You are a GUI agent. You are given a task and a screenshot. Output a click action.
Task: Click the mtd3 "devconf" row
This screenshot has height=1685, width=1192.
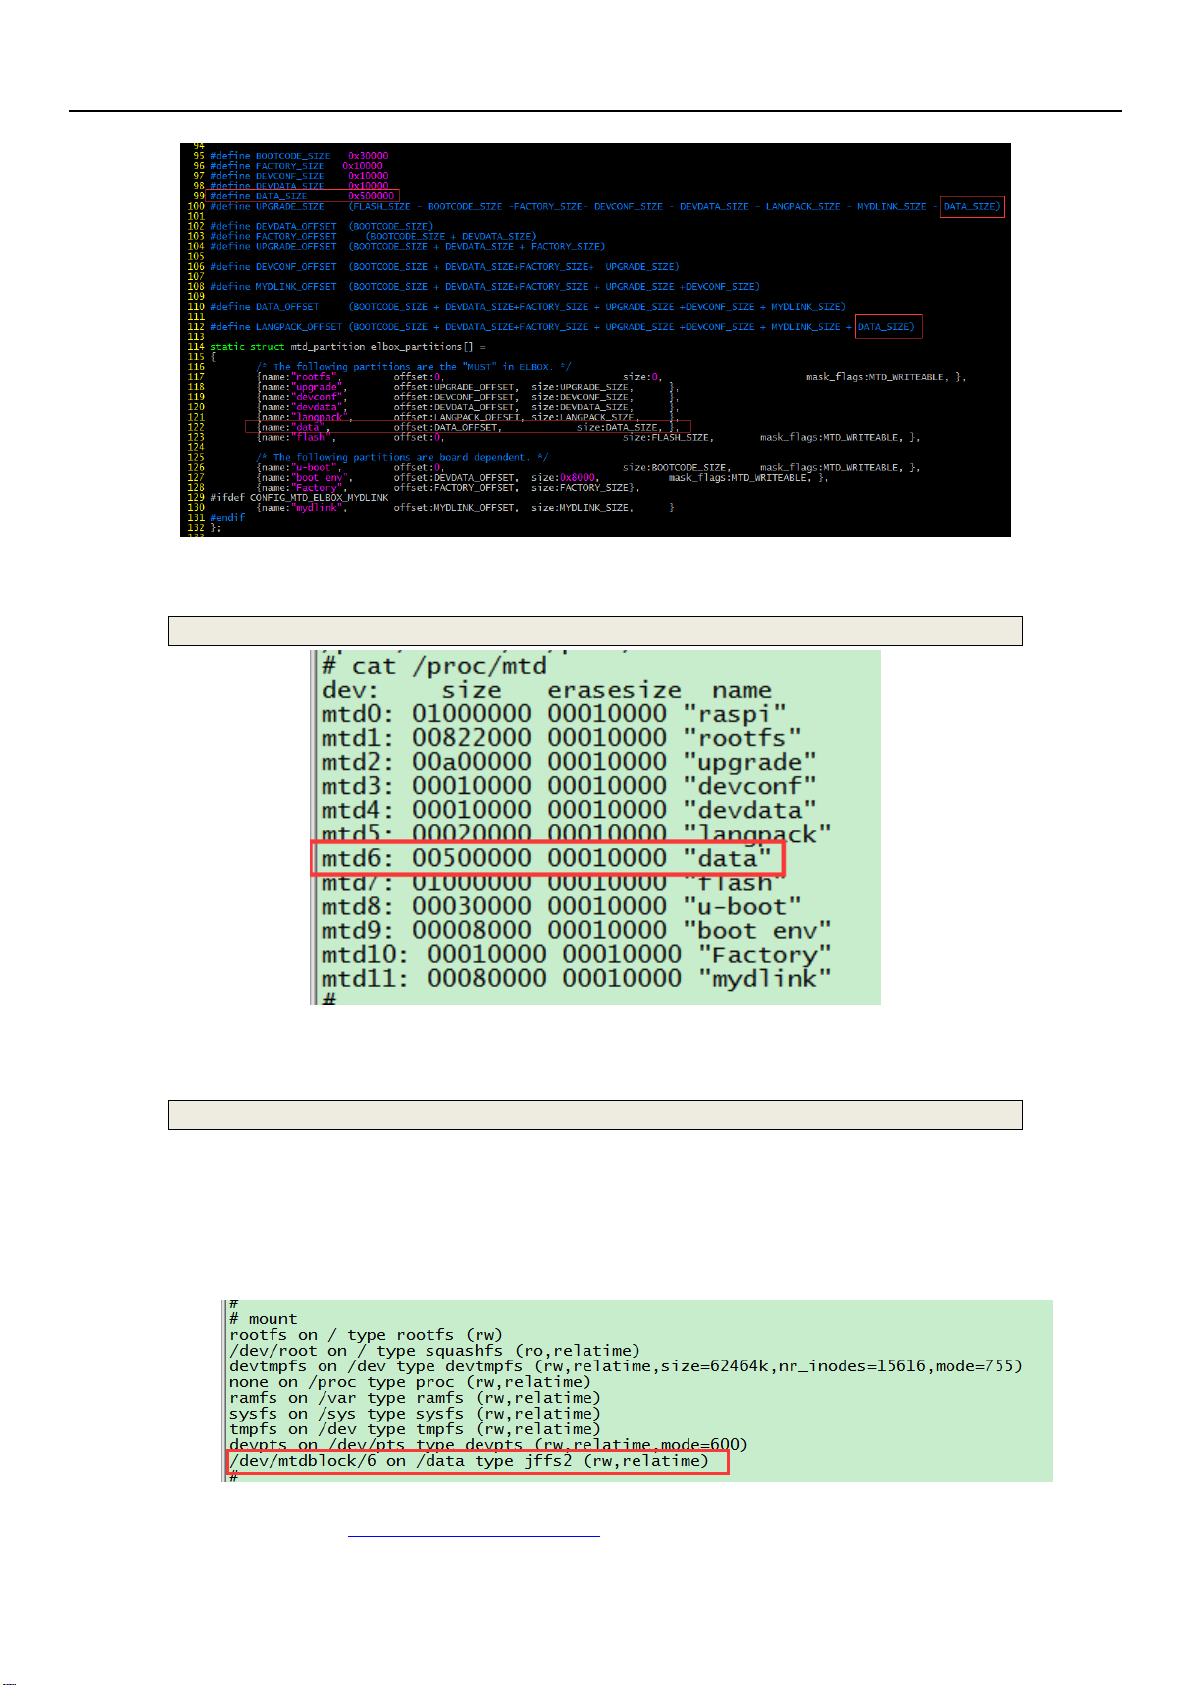569,786
